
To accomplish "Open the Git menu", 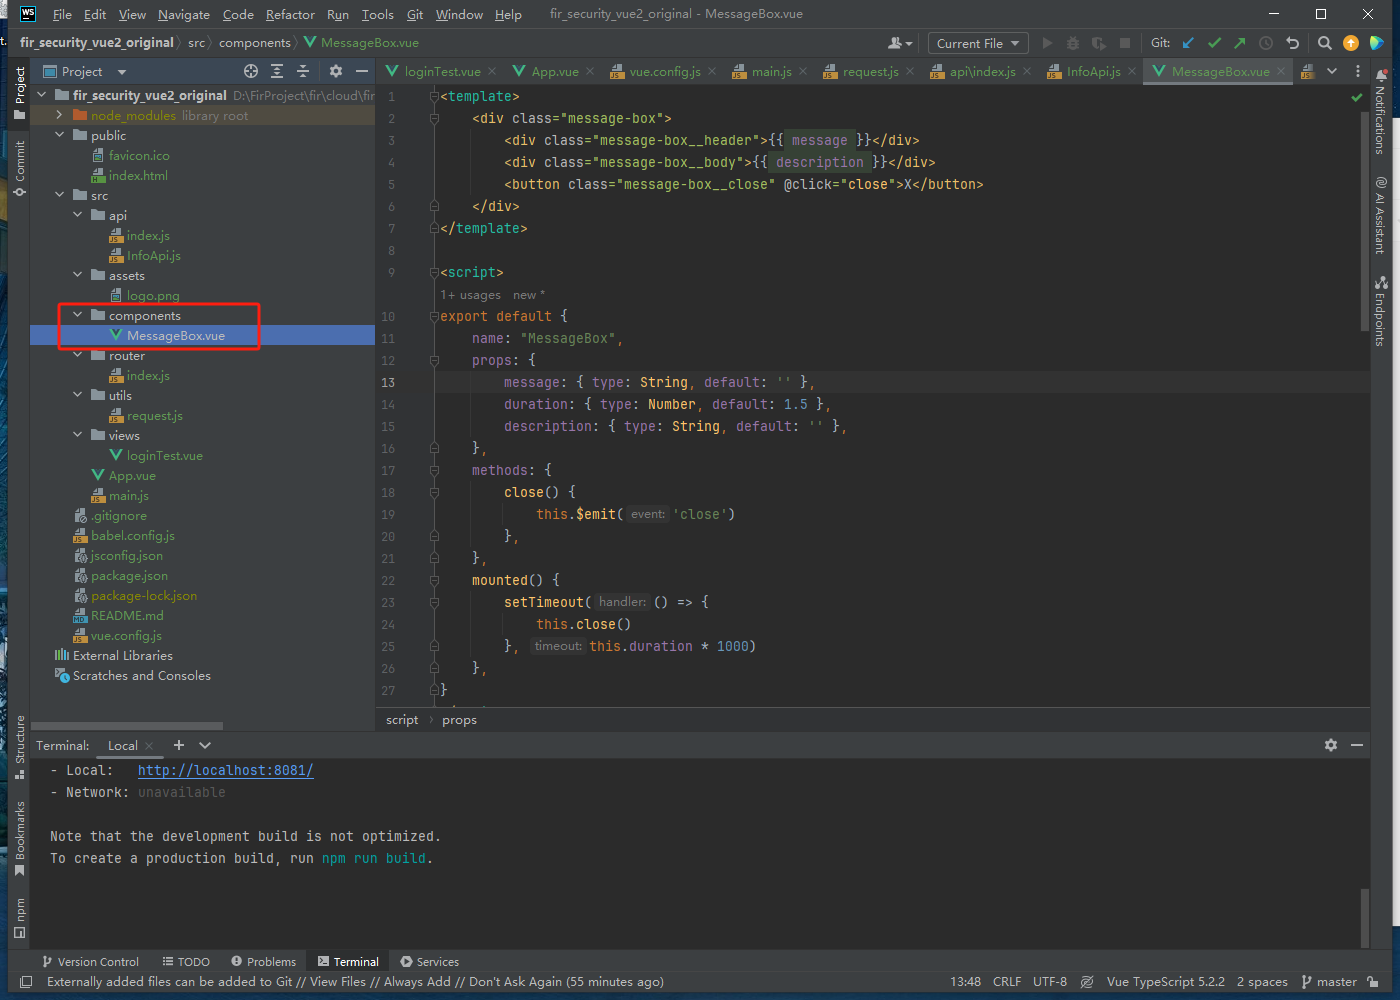I will 415,14.
